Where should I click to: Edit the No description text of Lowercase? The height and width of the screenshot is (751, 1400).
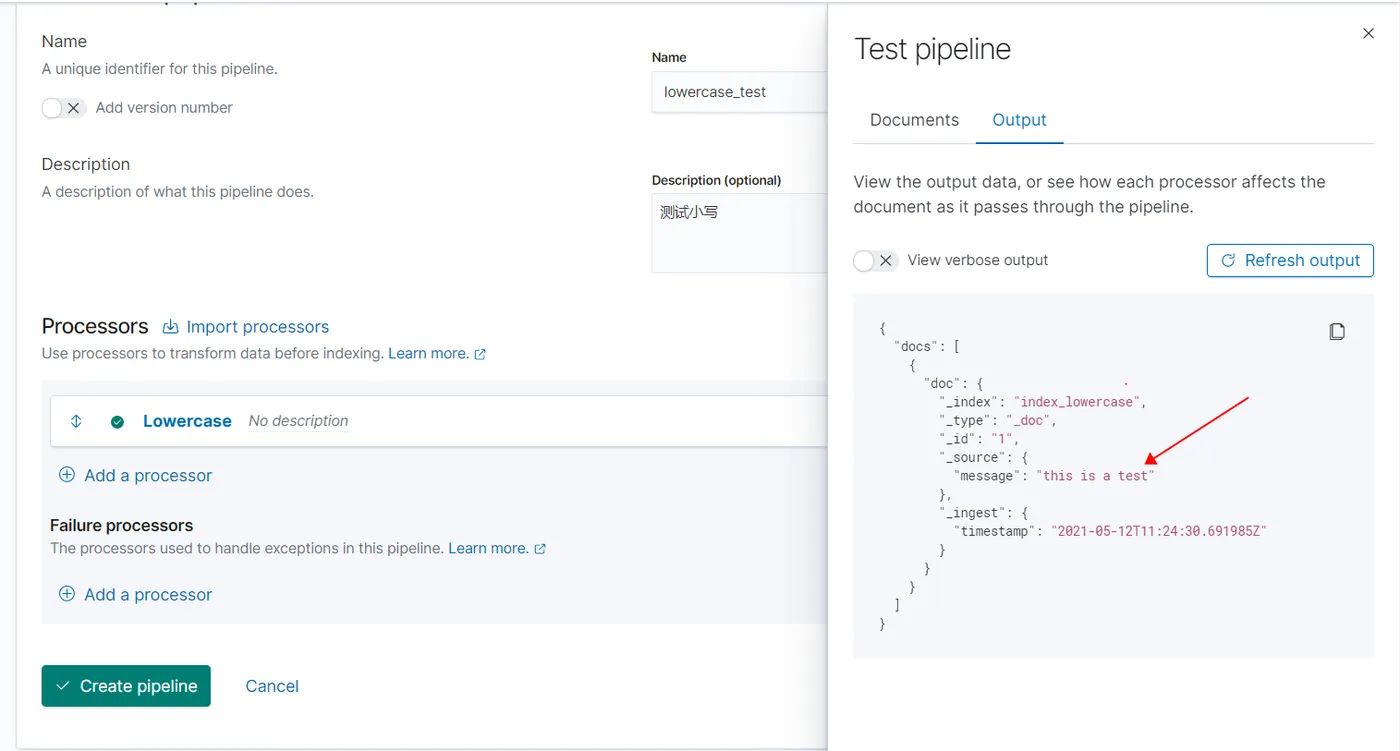click(x=298, y=421)
